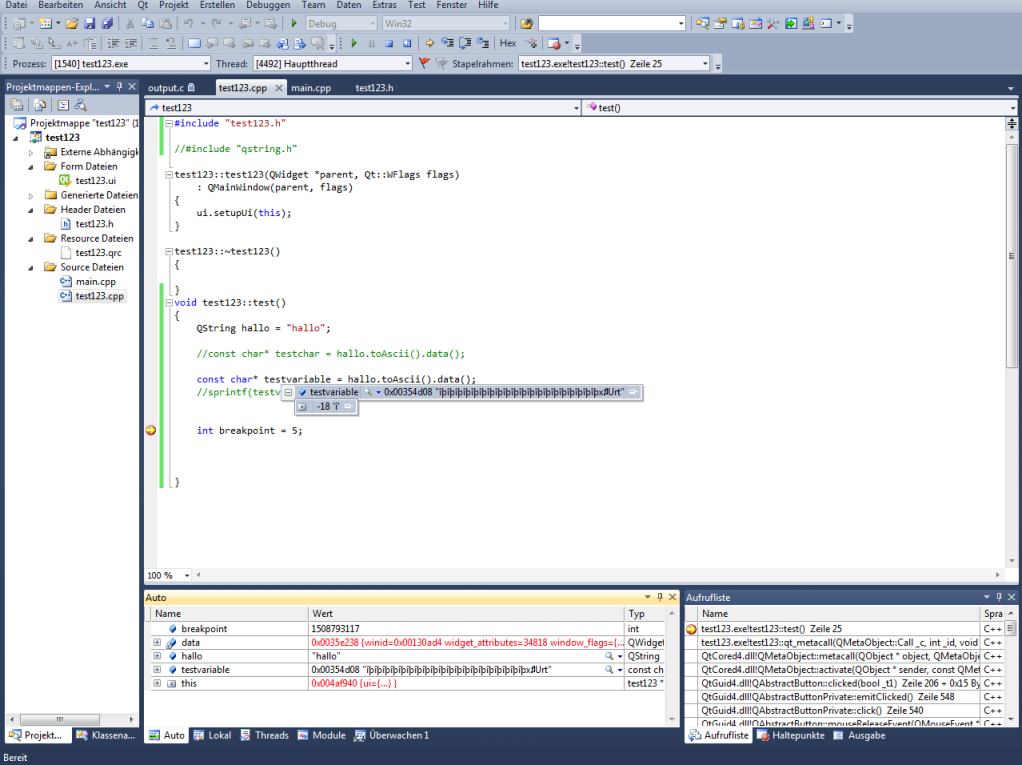Click the Save All toolbar icon
The image size is (1022, 765).
tap(106, 23)
